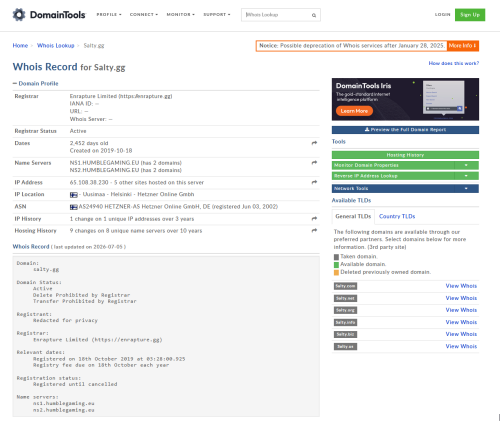Click More Info on the notice
Screen dimensions: 500x432
[463, 46]
